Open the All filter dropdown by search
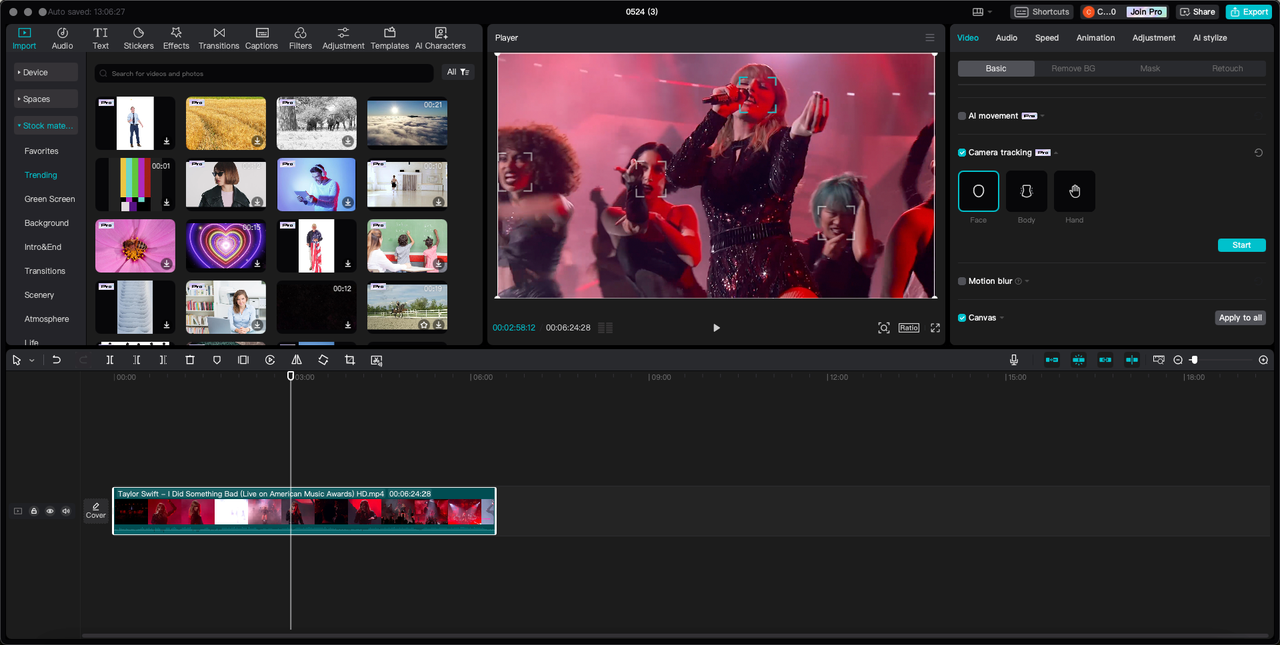 coord(458,72)
